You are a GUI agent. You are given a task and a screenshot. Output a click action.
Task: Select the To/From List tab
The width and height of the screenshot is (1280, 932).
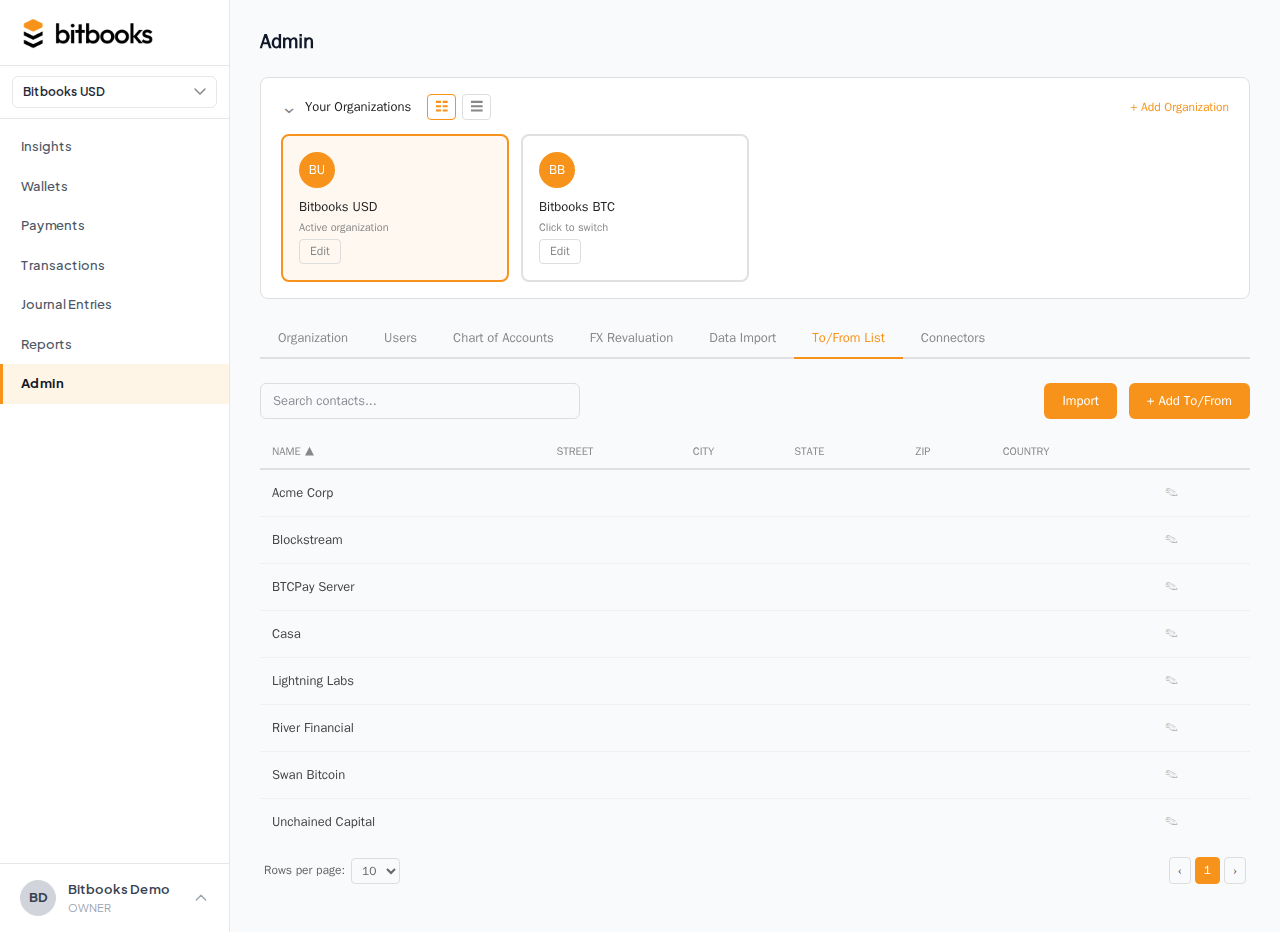pyautogui.click(x=848, y=338)
